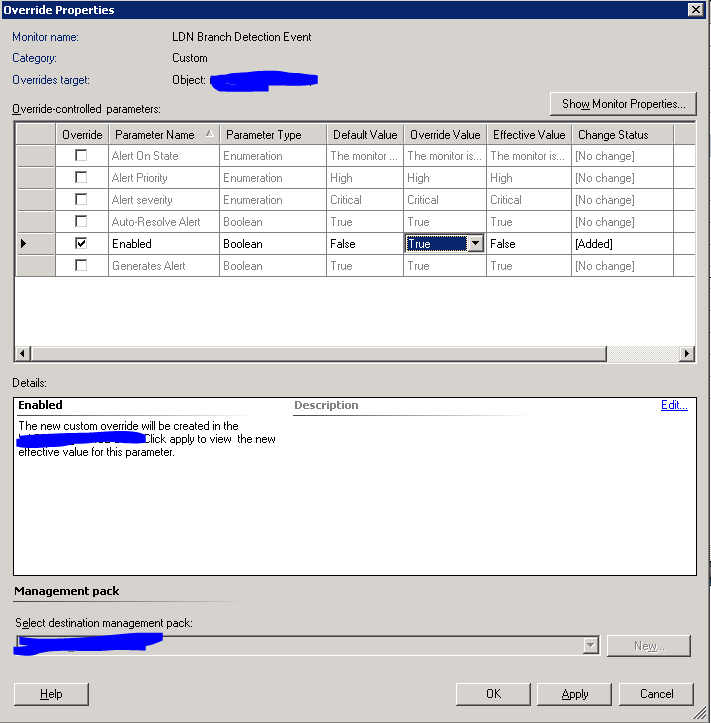Viewport: 711px width, 723px height.
Task: Click the Enabled row 'False' effective value cell
Action: tap(529, 244)
